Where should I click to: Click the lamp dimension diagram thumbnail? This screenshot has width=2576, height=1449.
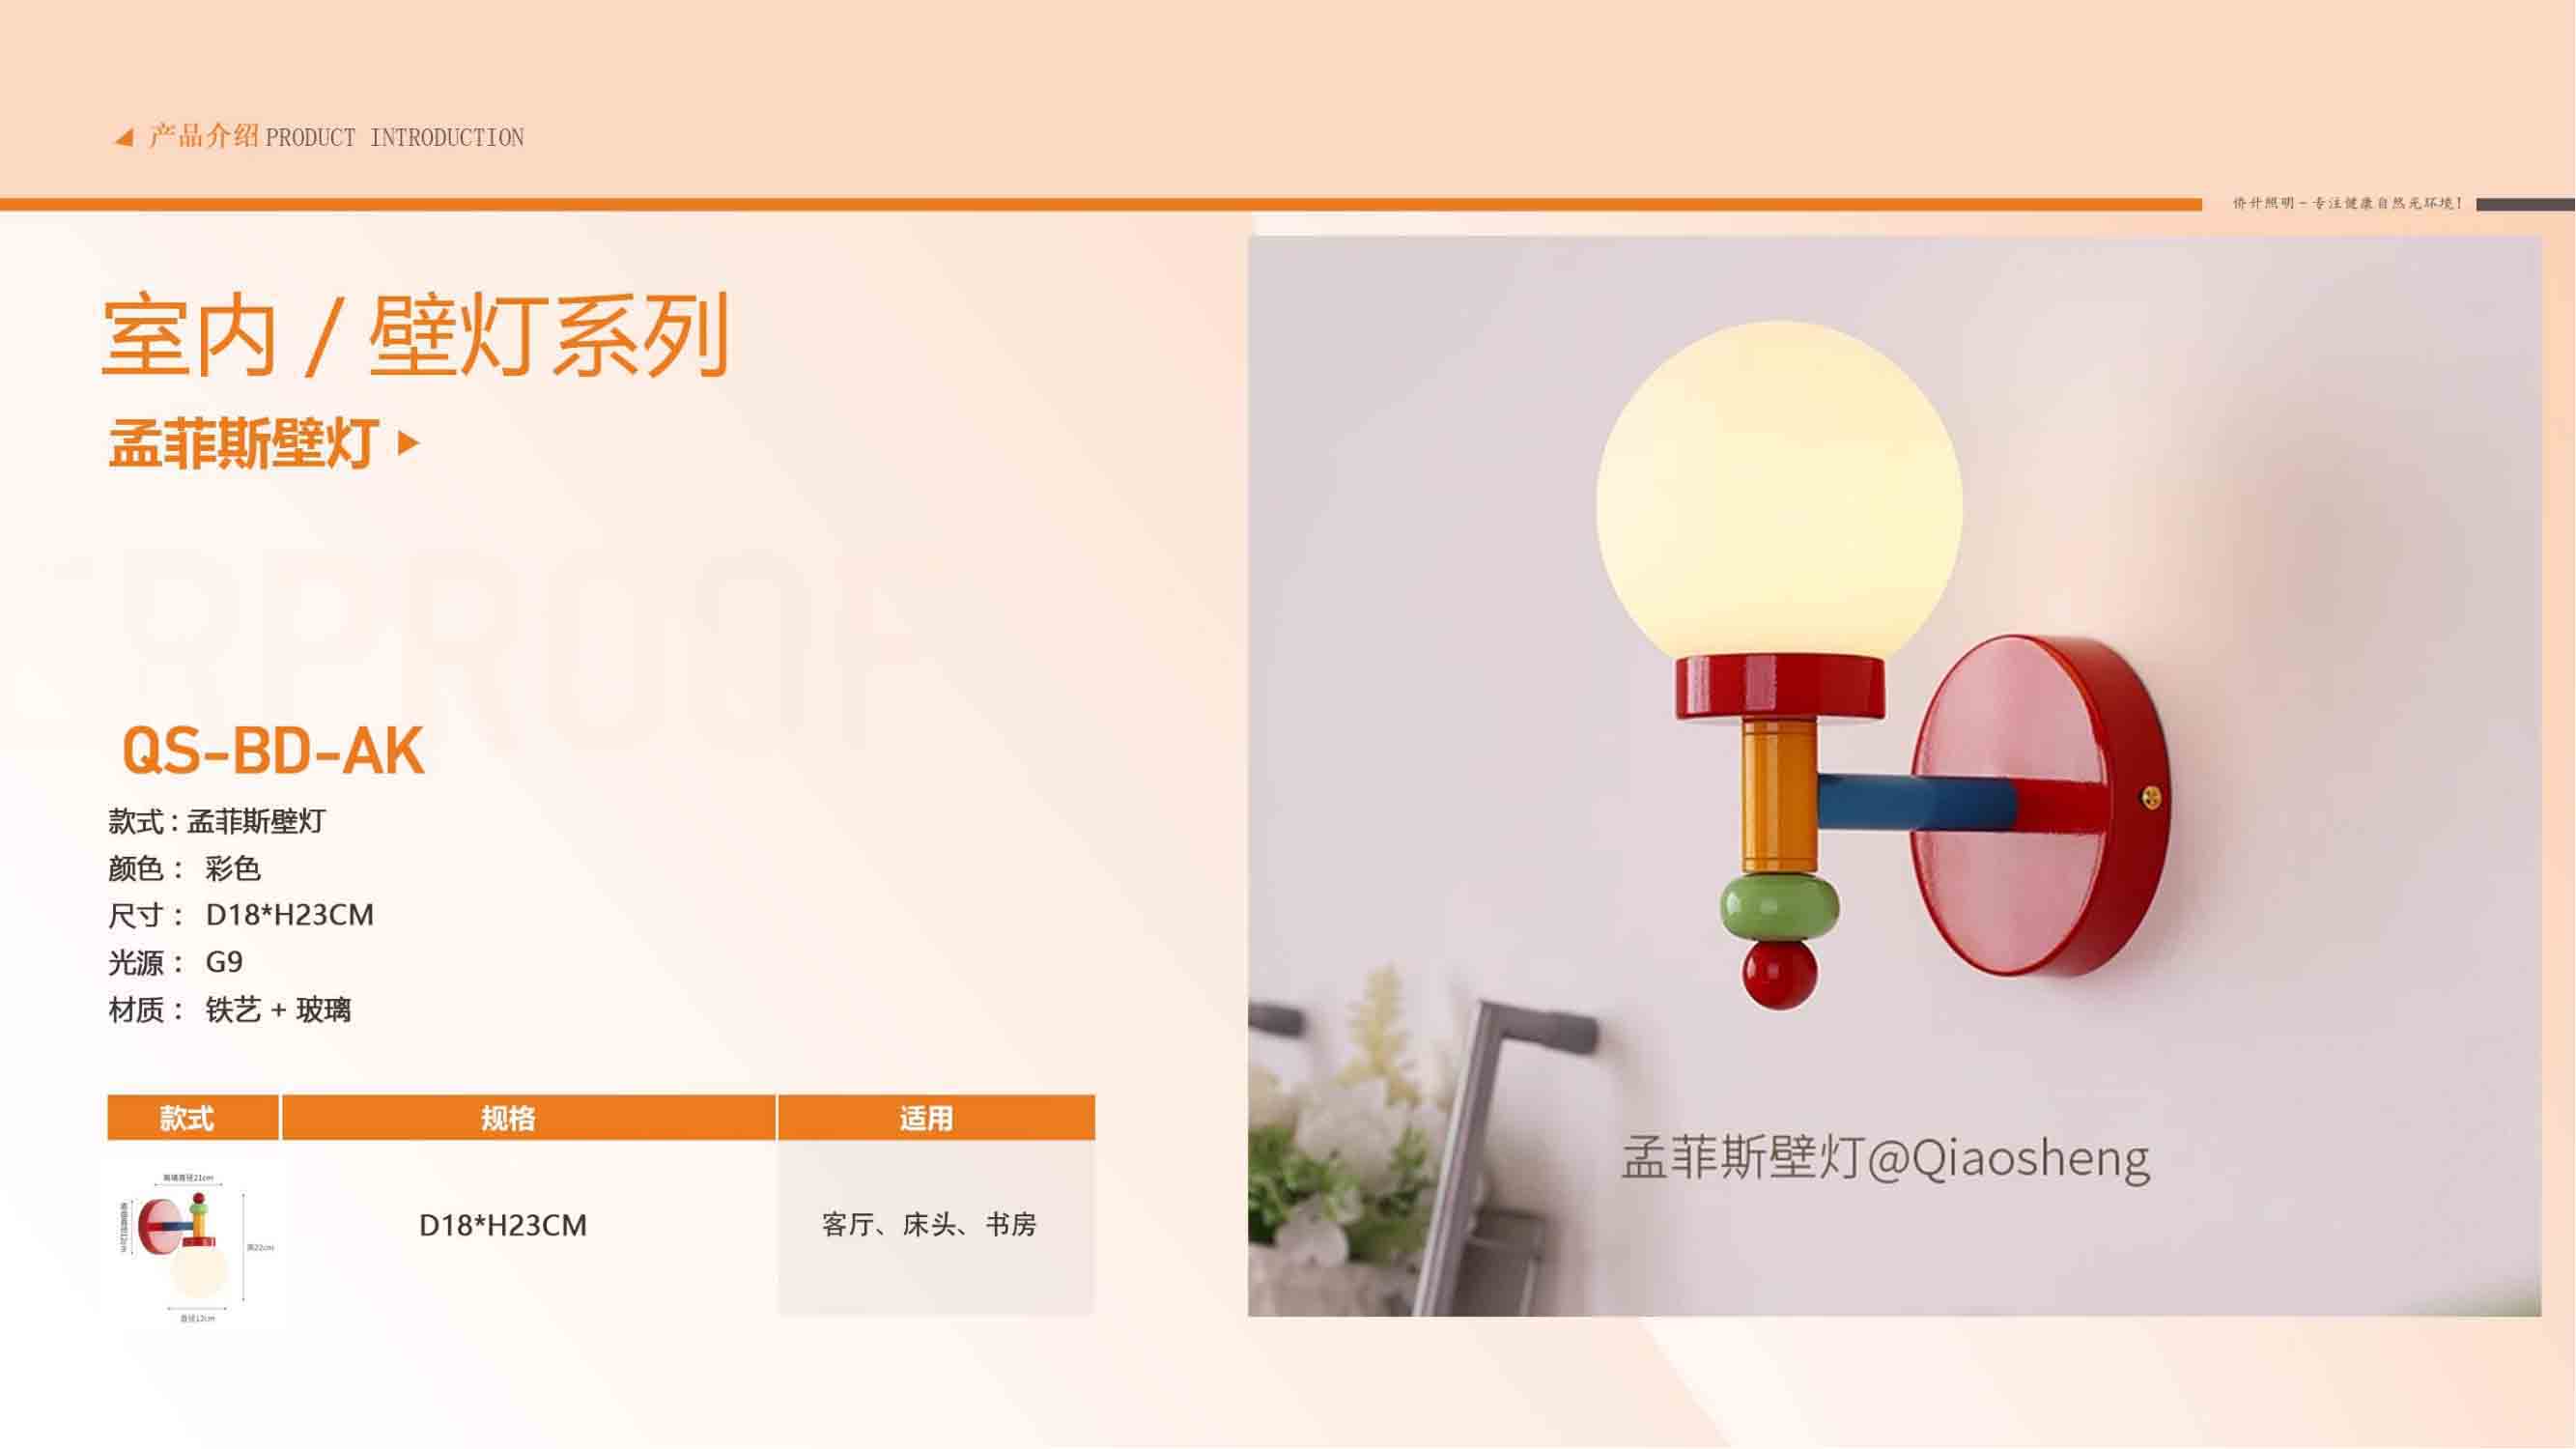coord(196,1247)
